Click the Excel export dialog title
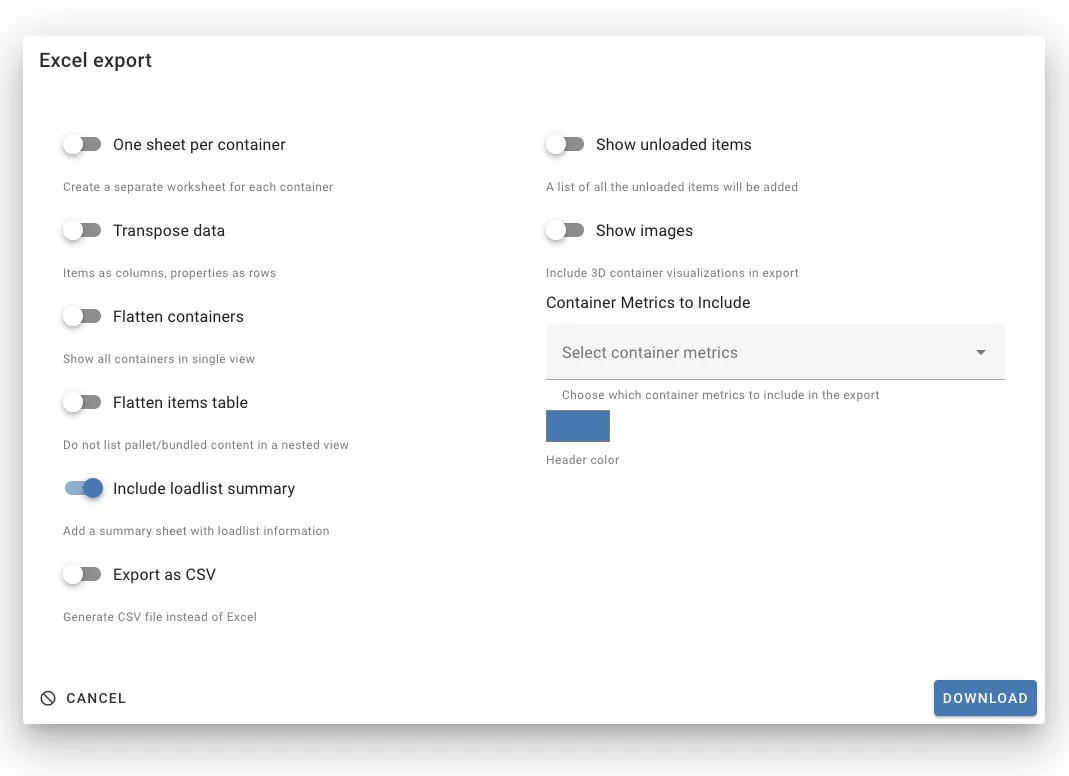Screen dimensions: 1069x776 (x=95, y=60)
